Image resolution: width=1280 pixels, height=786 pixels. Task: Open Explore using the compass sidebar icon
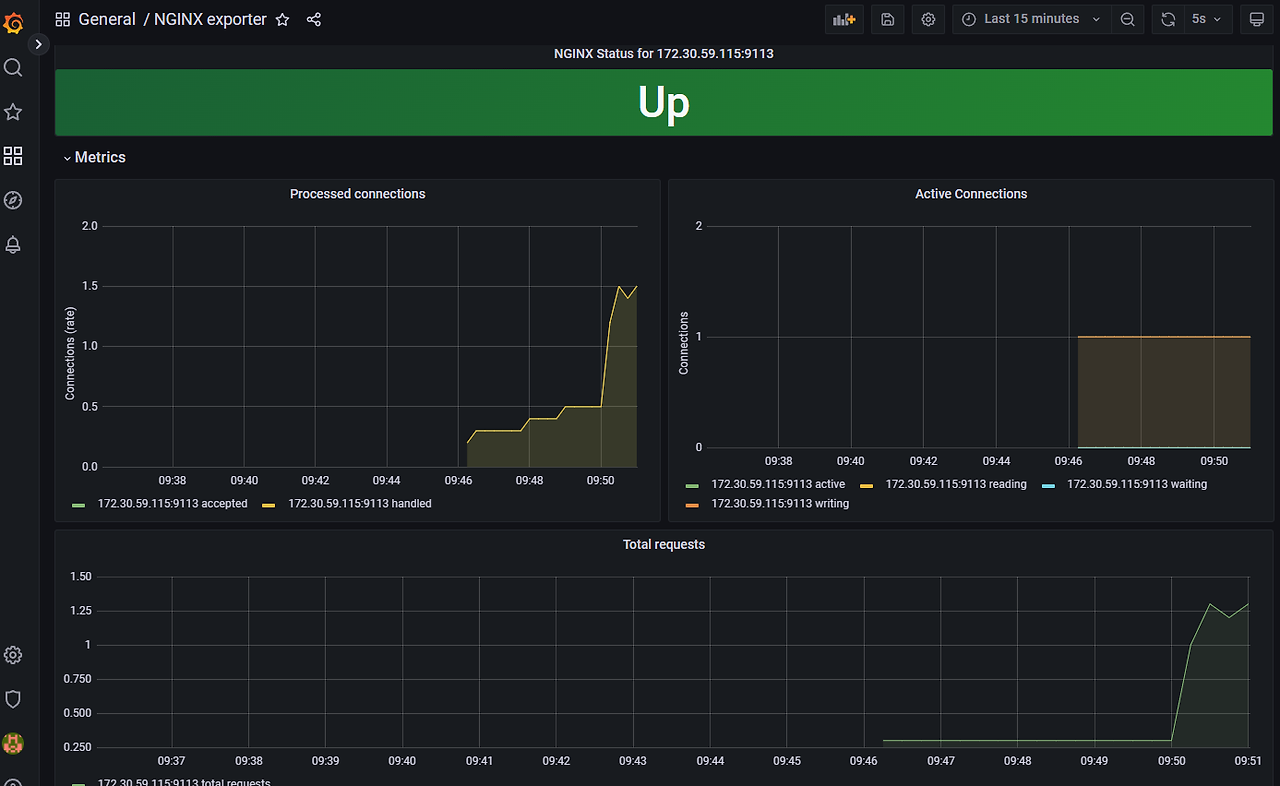[x=13, y=200]
